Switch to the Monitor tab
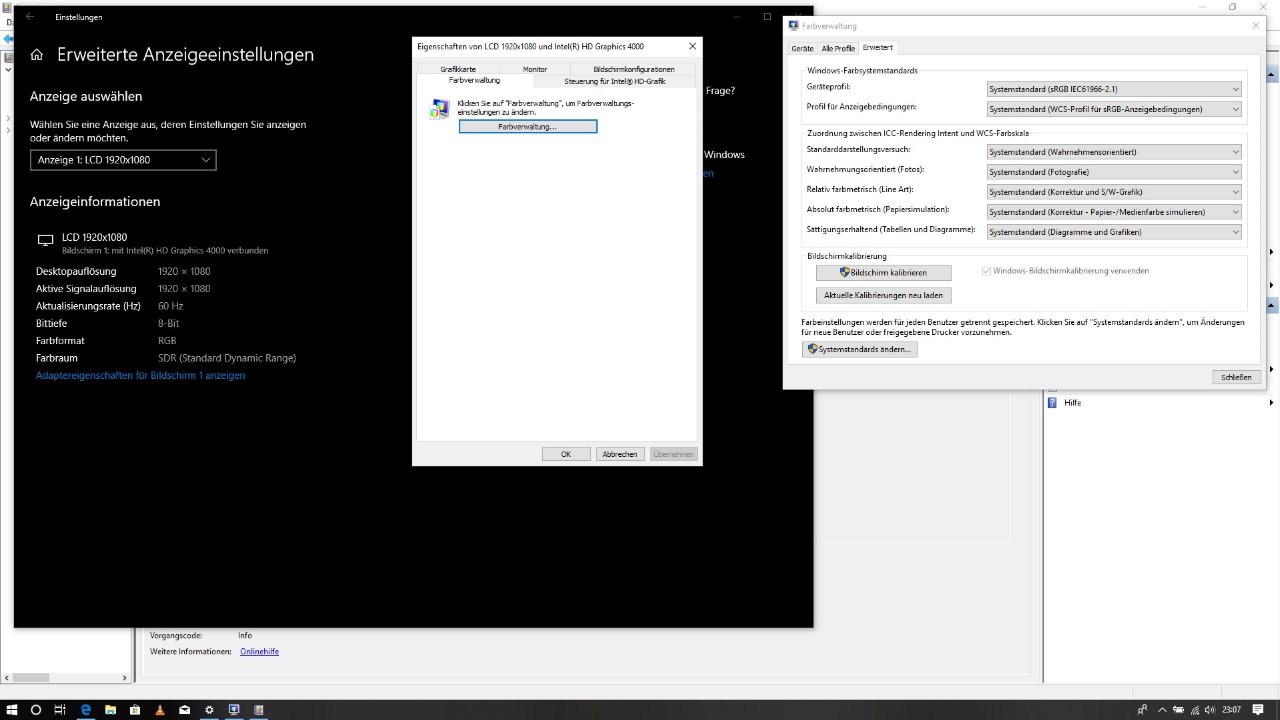 click(x=535, y=69)
